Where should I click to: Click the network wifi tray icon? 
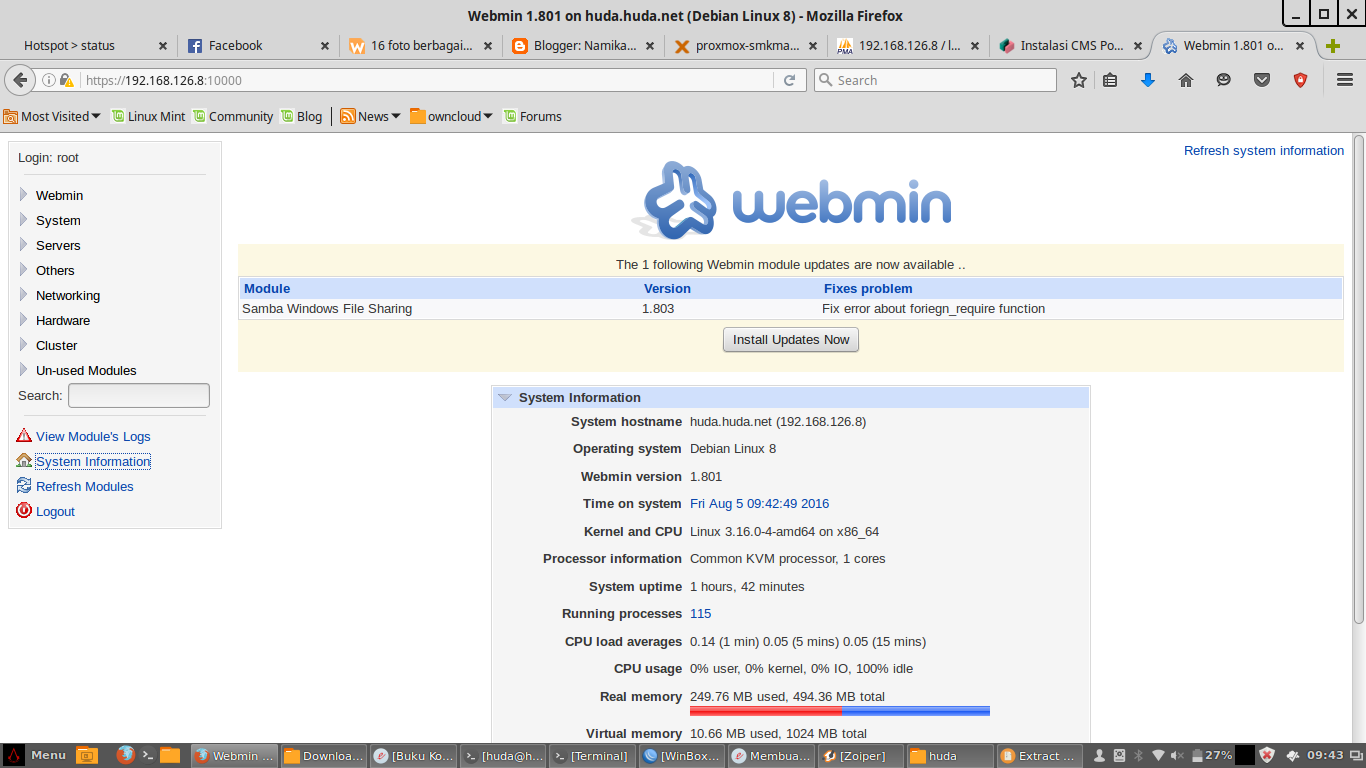pyautogui.click(x=1159, y=756)
